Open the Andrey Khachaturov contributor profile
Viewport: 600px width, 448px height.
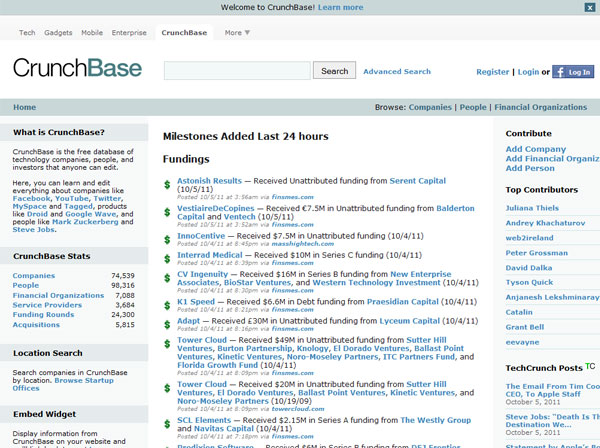[545, 223]
